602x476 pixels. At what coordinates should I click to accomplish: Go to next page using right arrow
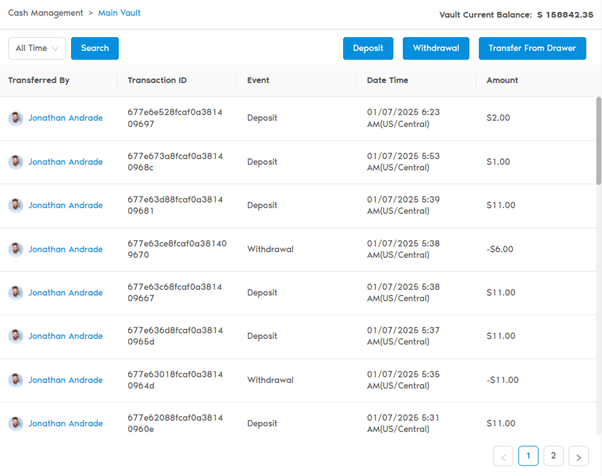click(x=578, y=456)
